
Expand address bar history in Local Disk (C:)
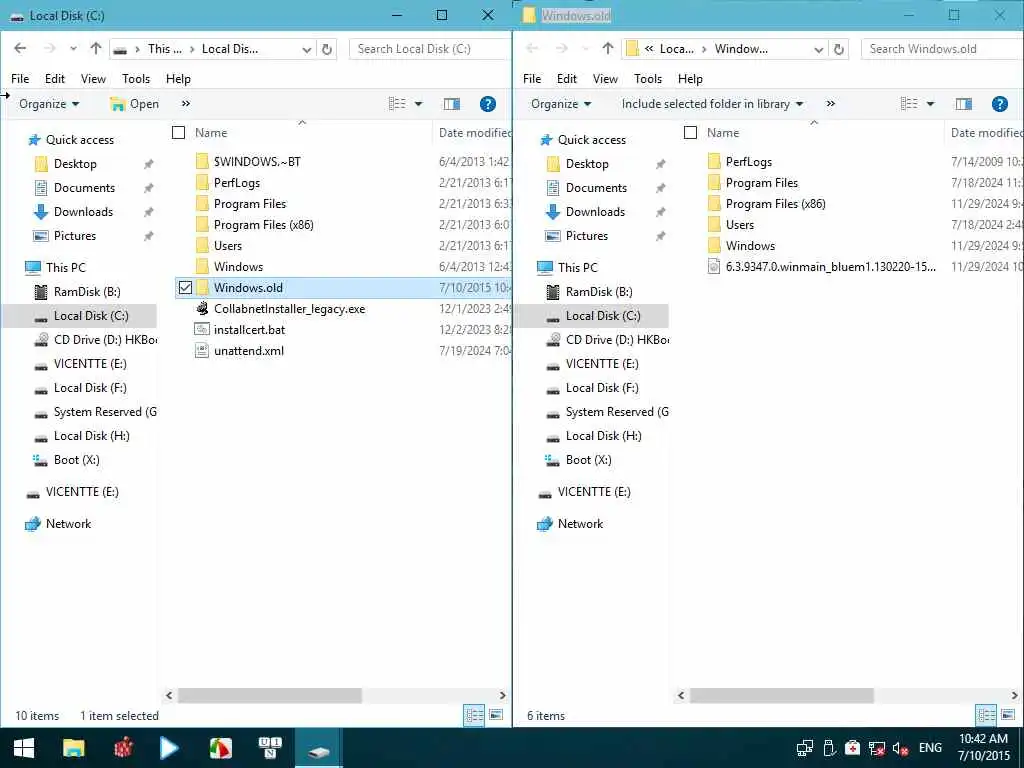306,49
